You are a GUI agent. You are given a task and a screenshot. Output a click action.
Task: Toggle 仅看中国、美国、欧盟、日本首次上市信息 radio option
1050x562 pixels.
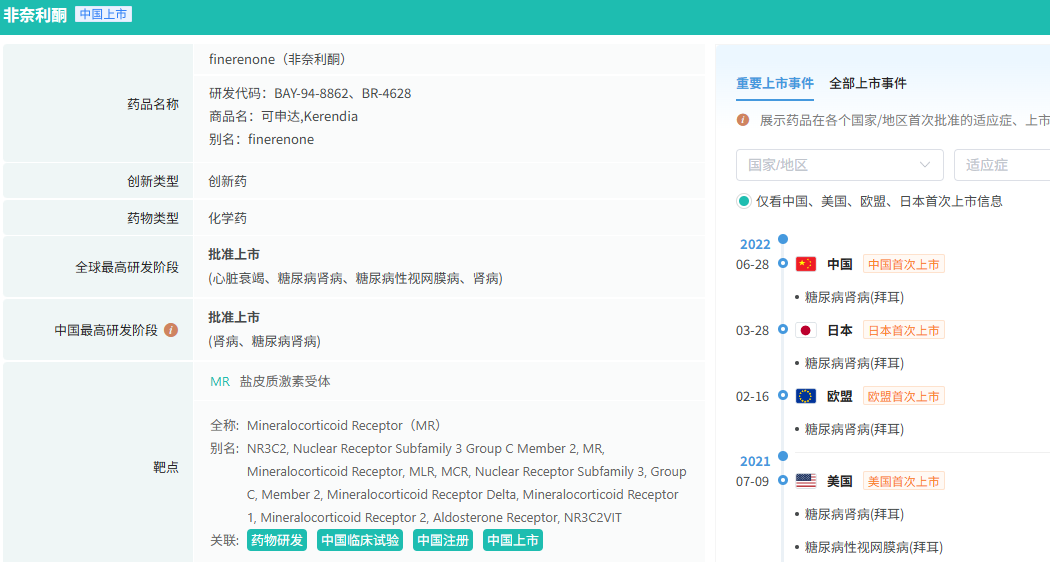pos(744,201)
